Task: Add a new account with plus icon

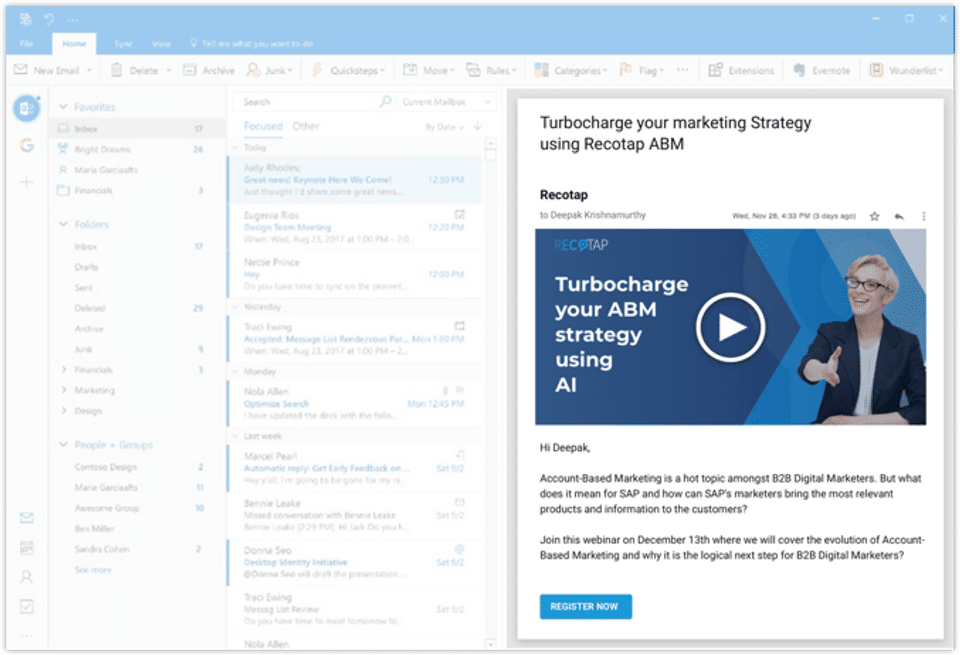Action: pyautogui.click(x=26, y=182)
